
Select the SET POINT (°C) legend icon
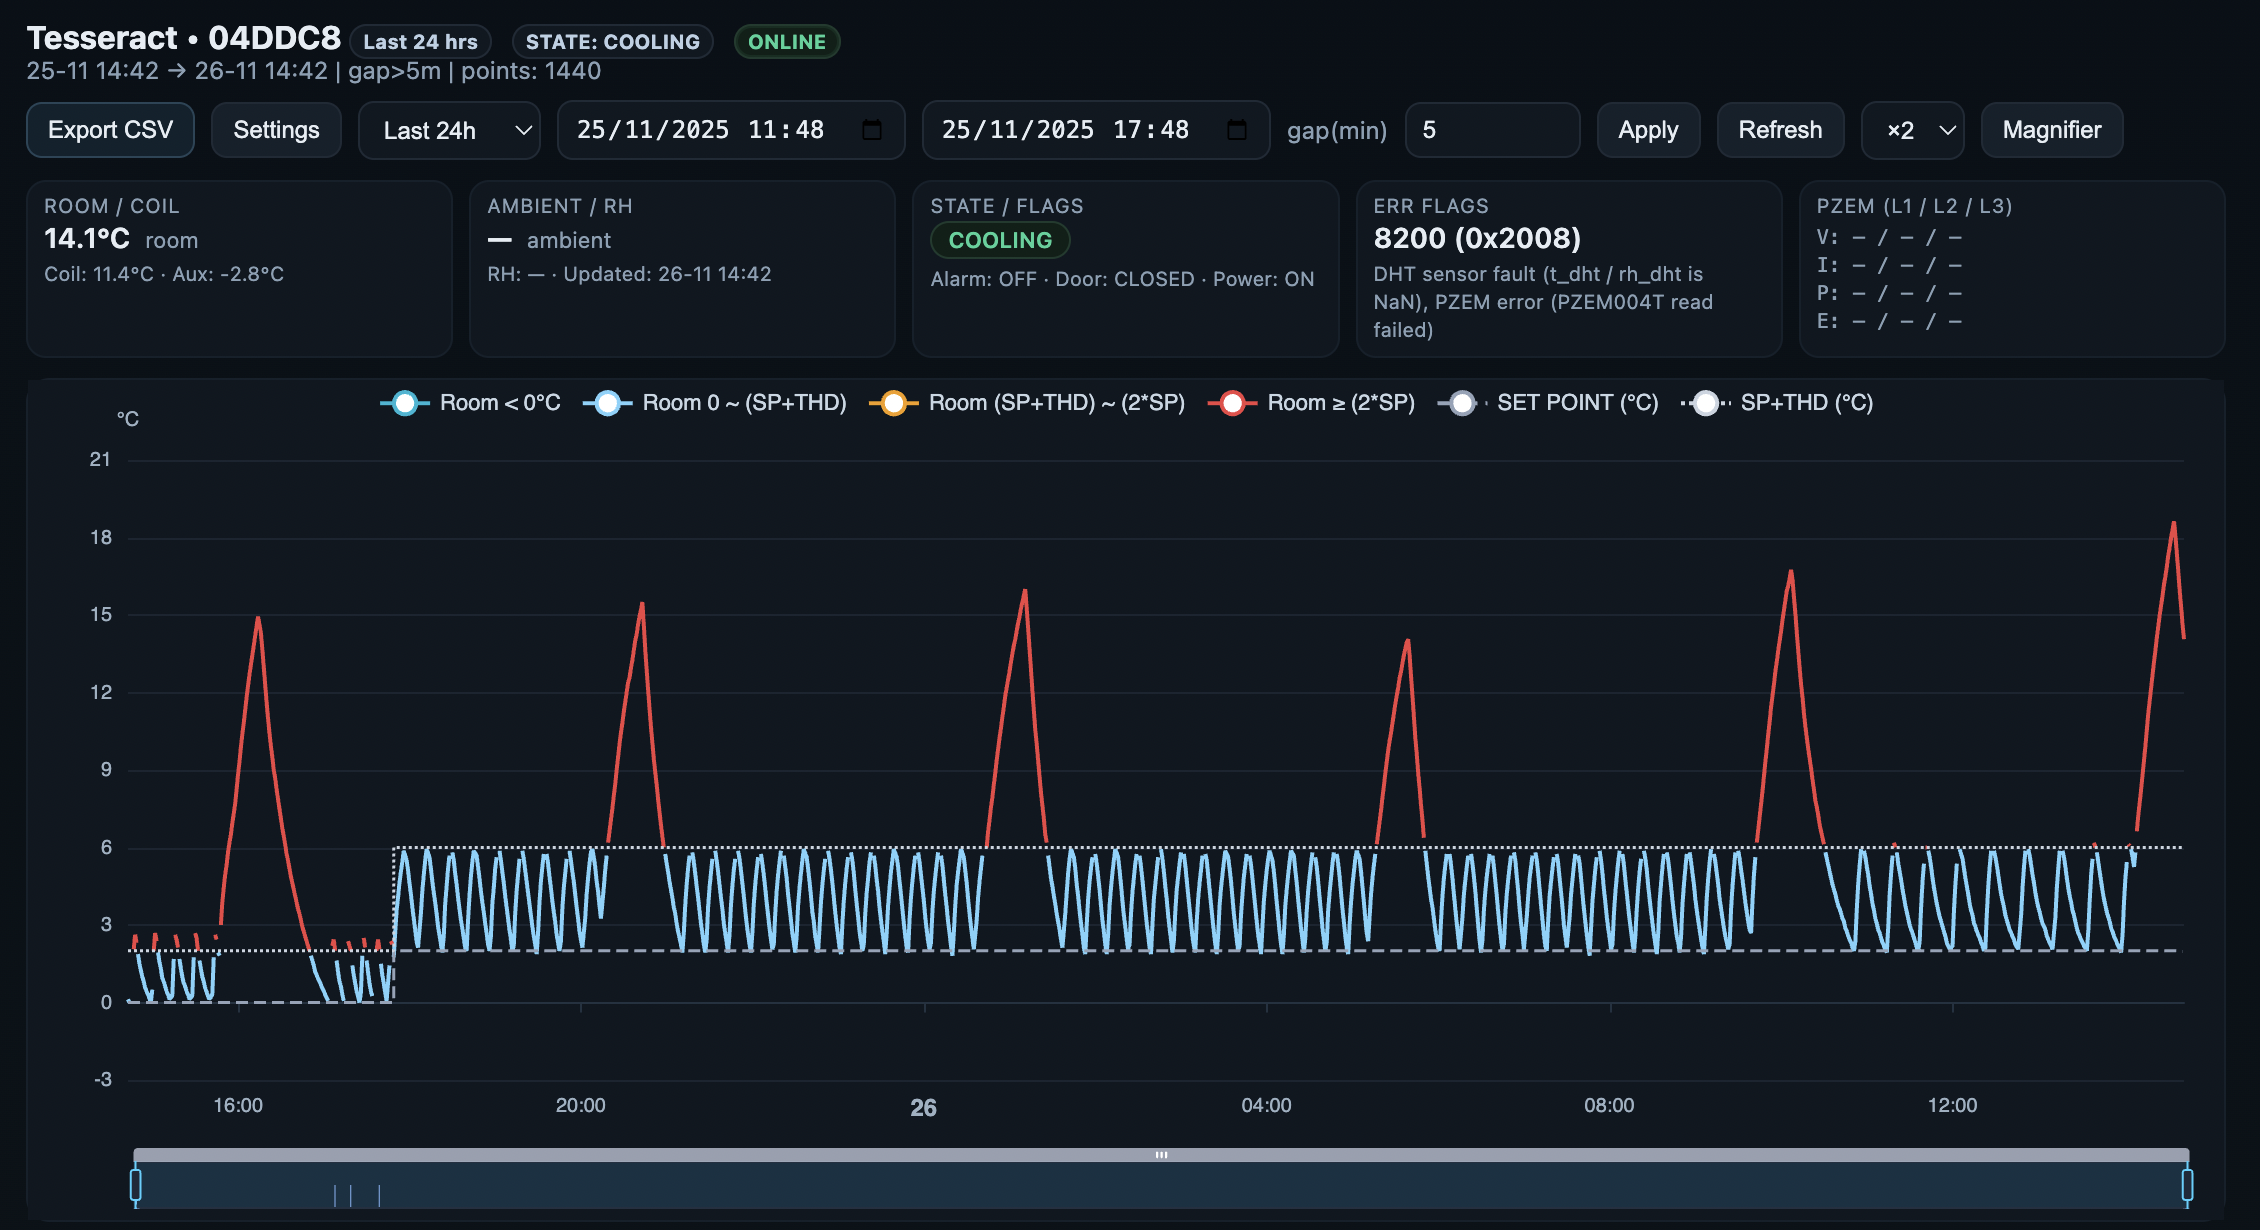(1462, 403)
